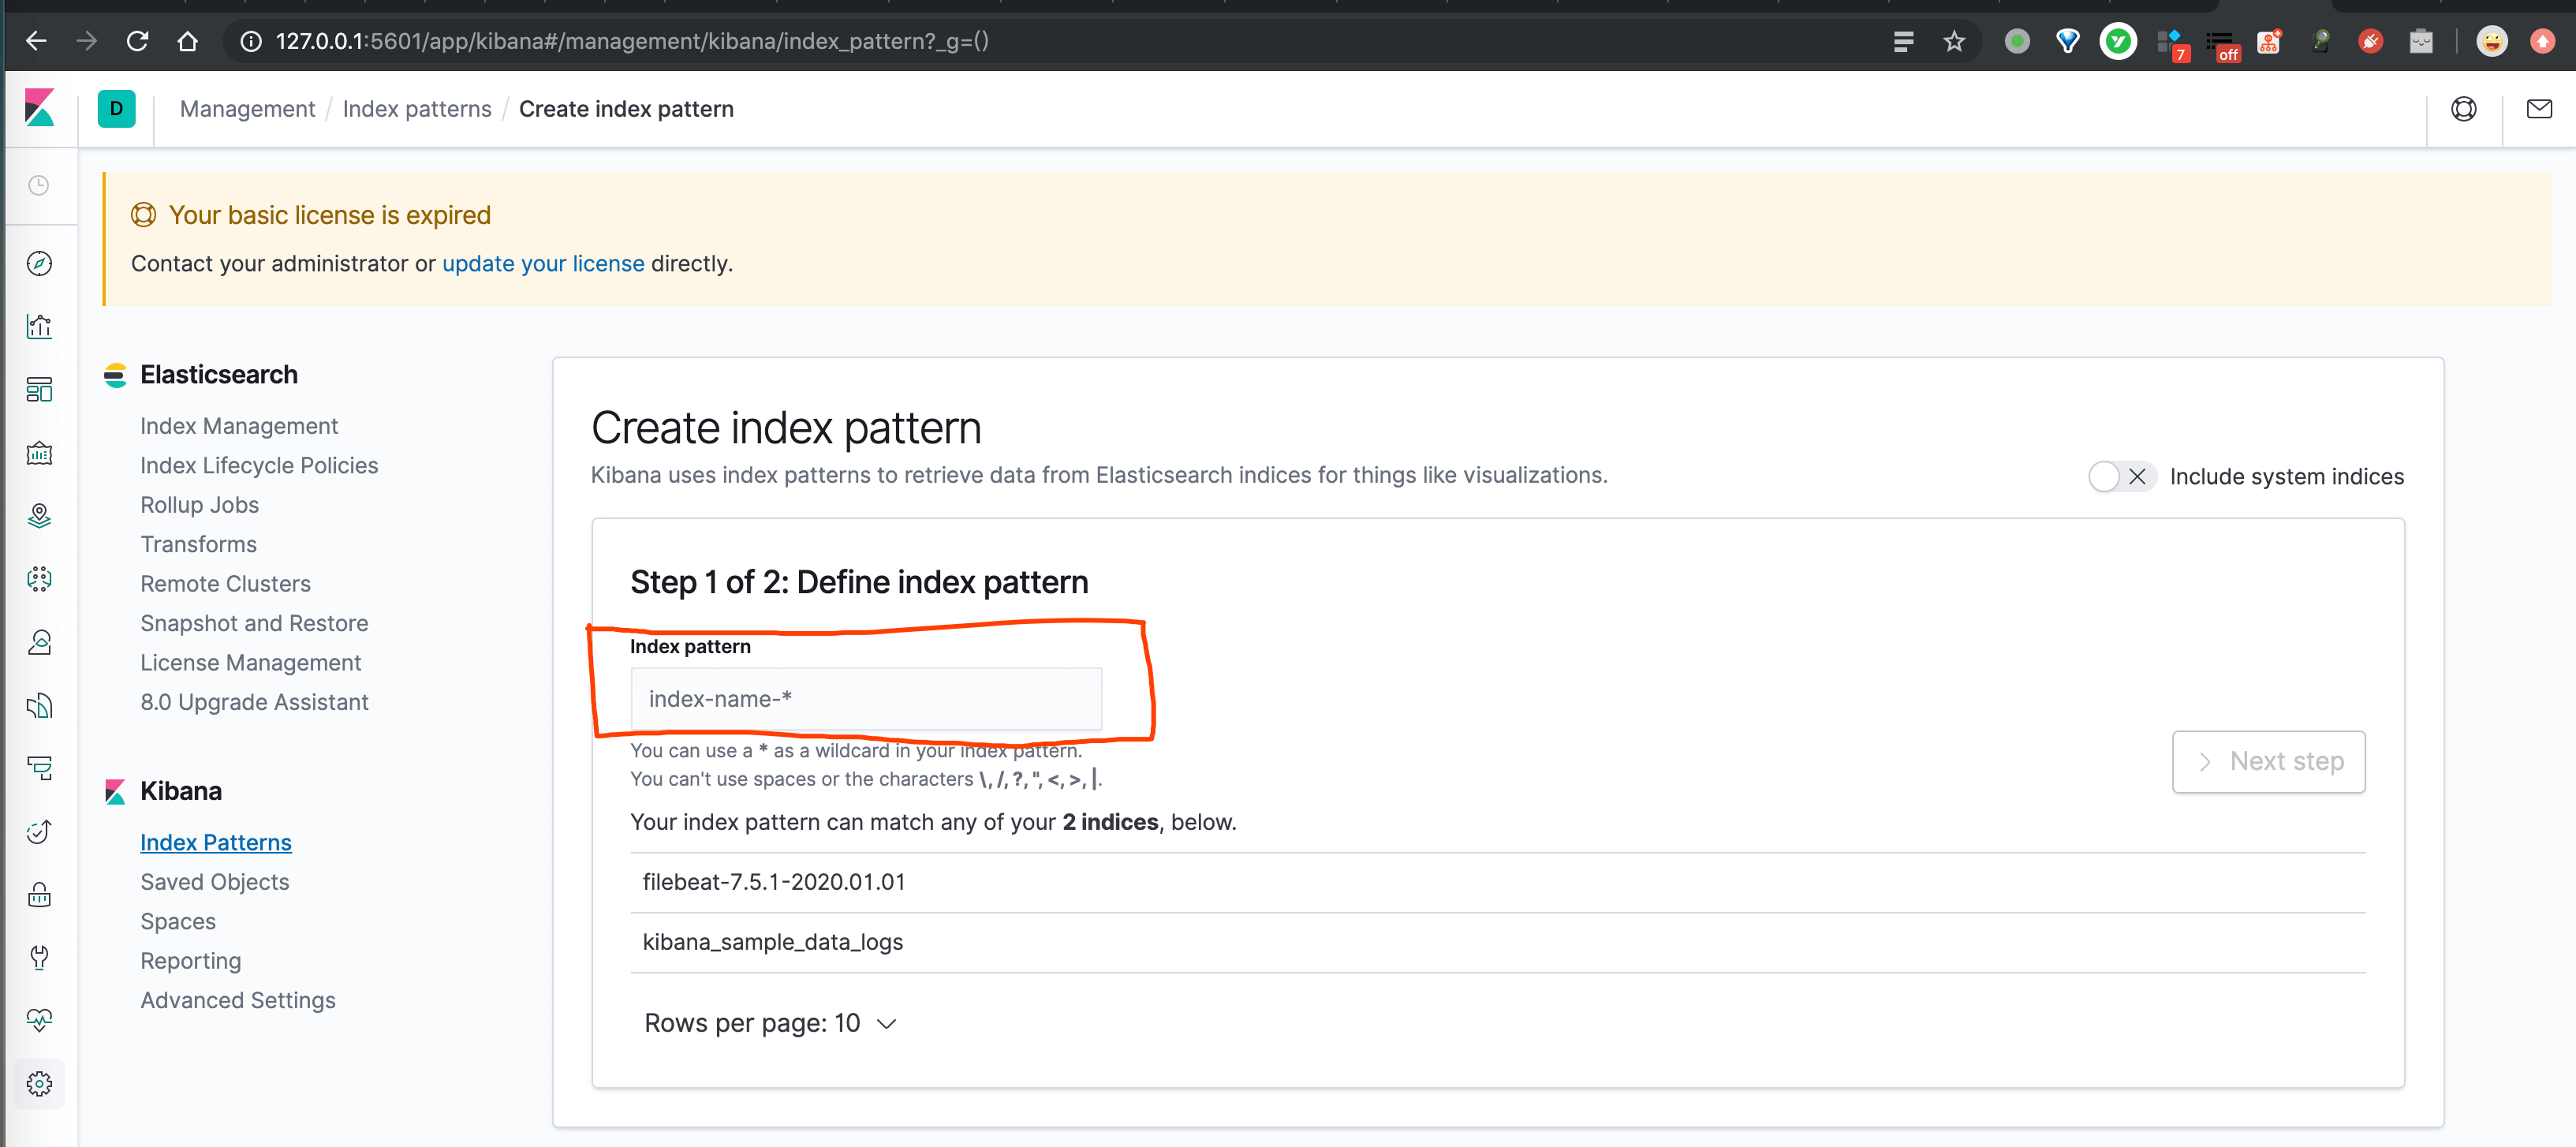Click the Next step button
Screen dimensions: 2576x1147
pyautogui.click(x=2271, y=760)
